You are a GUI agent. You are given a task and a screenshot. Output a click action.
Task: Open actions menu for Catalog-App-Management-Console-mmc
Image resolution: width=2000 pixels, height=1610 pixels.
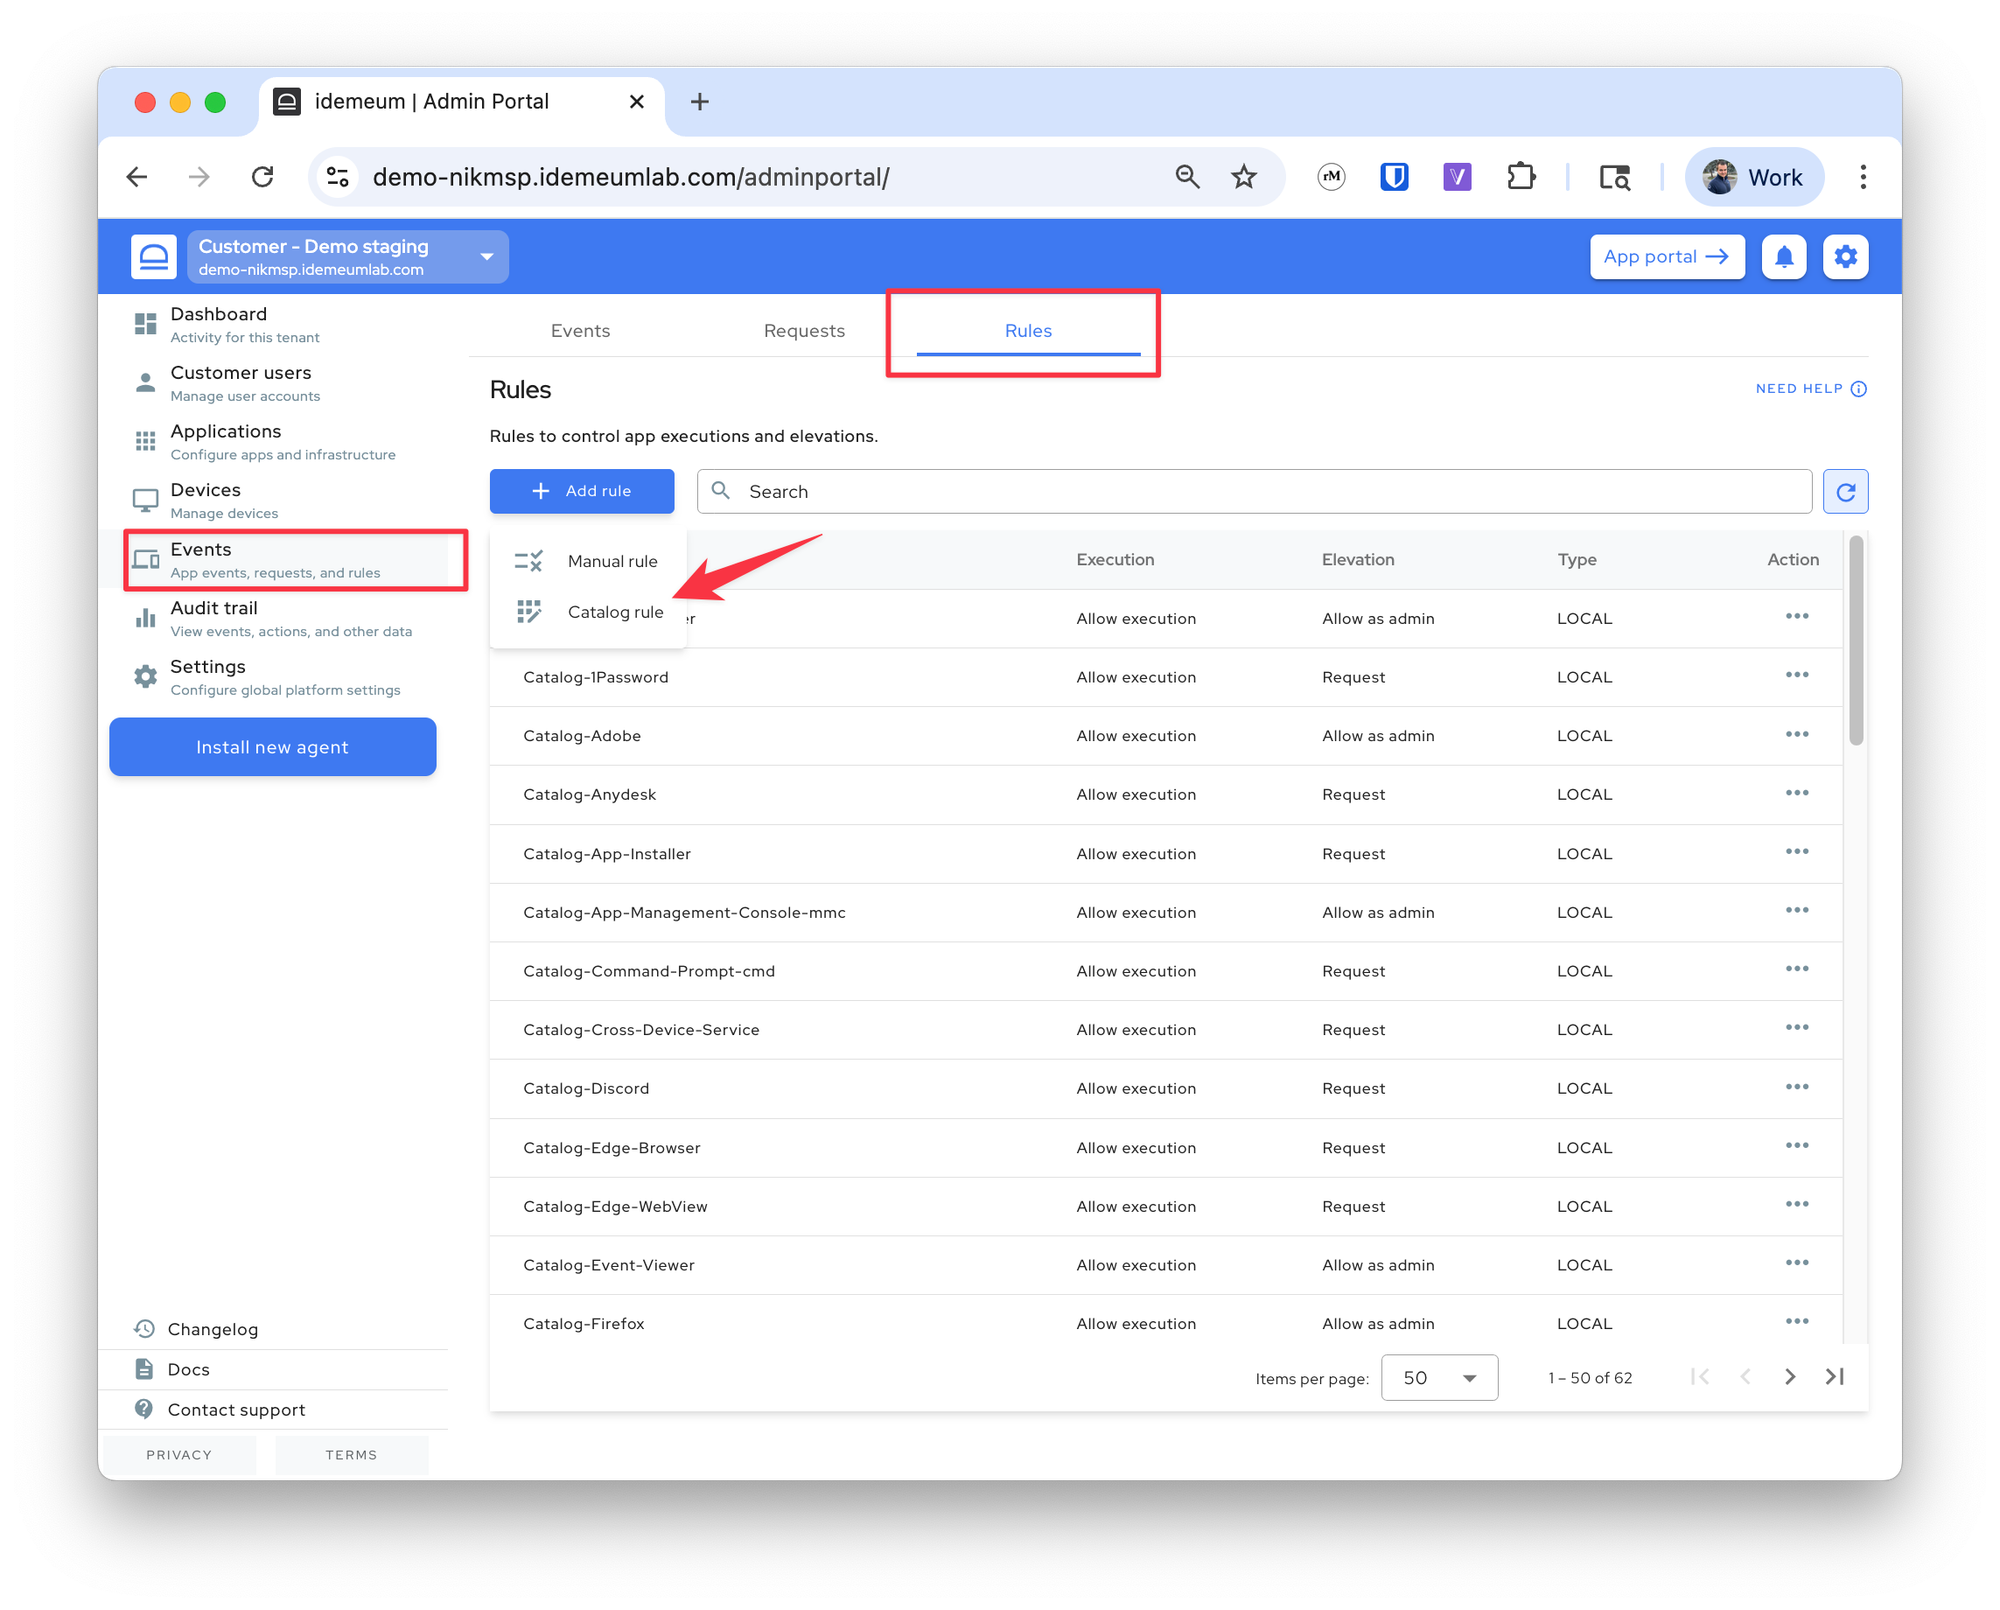pyautogui.click(x=1797, y=911)
